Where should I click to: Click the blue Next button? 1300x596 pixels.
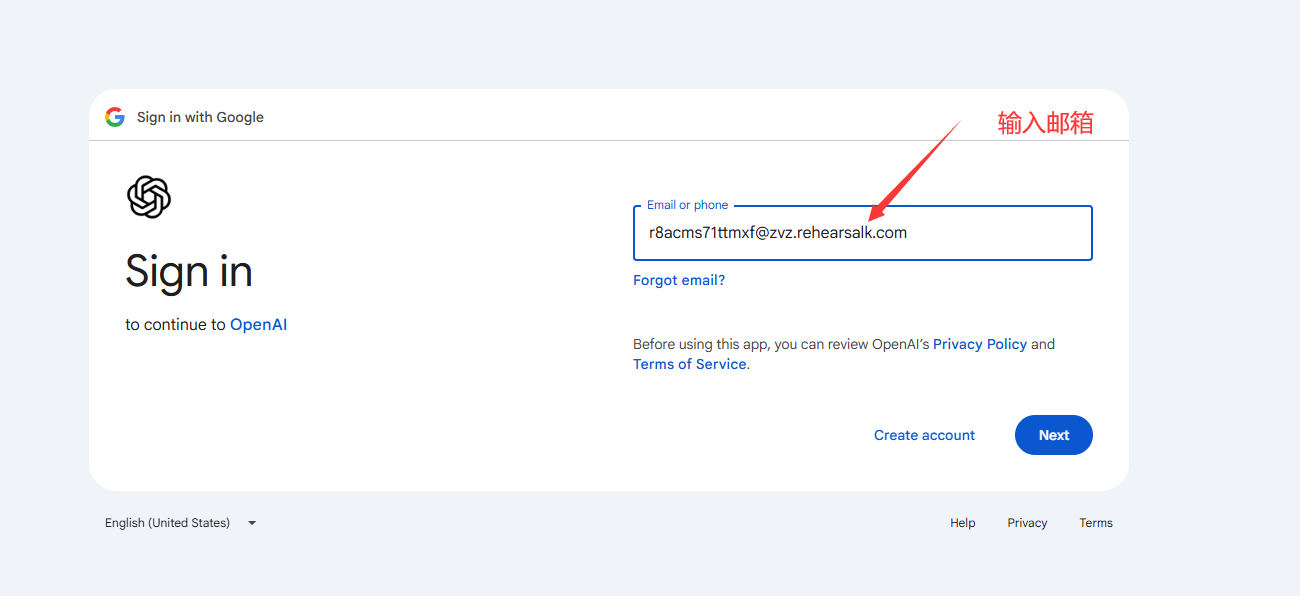click(x=1054, y=435)
